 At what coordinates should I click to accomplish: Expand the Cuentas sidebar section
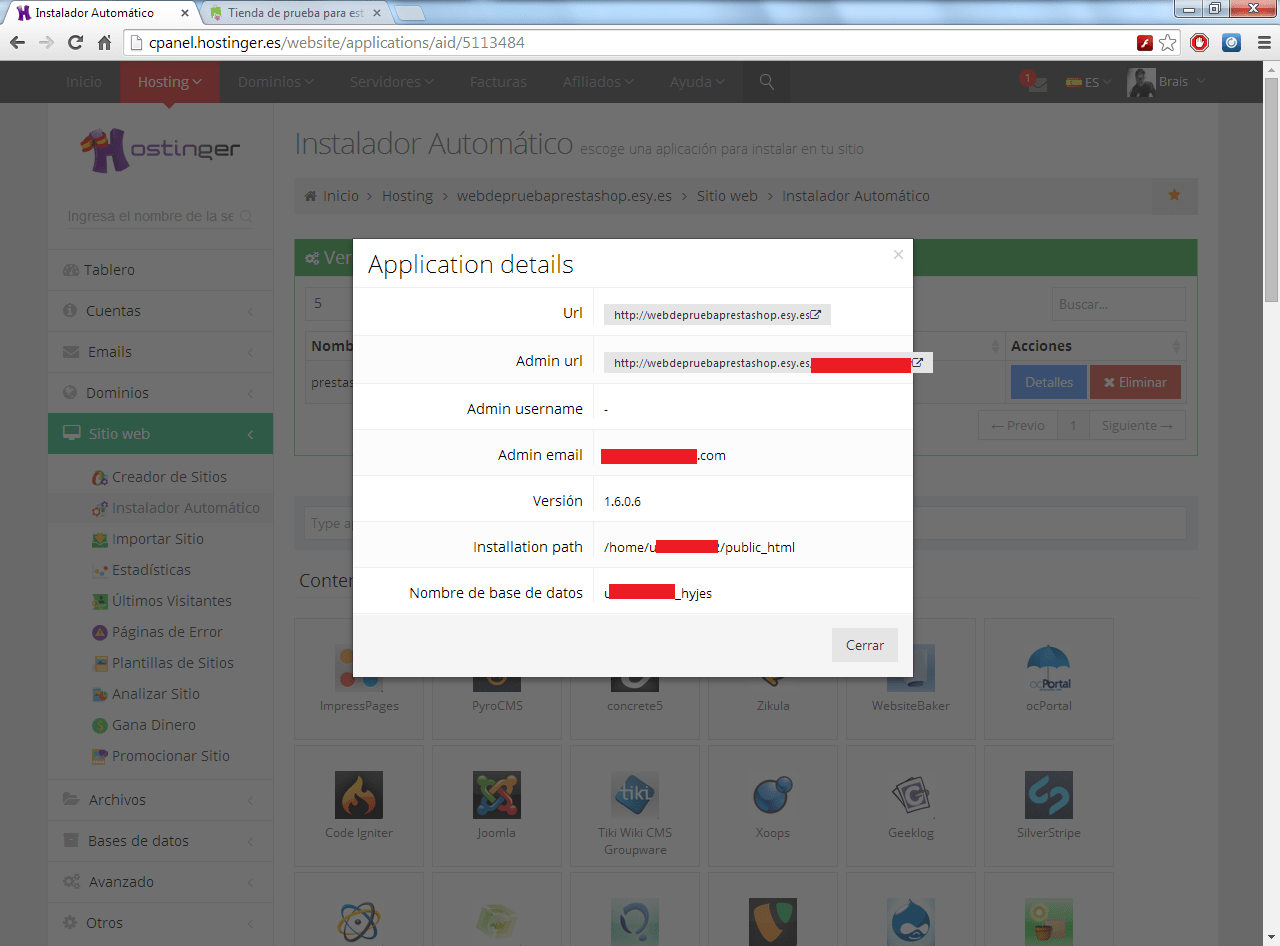click(x=160, y=311)
